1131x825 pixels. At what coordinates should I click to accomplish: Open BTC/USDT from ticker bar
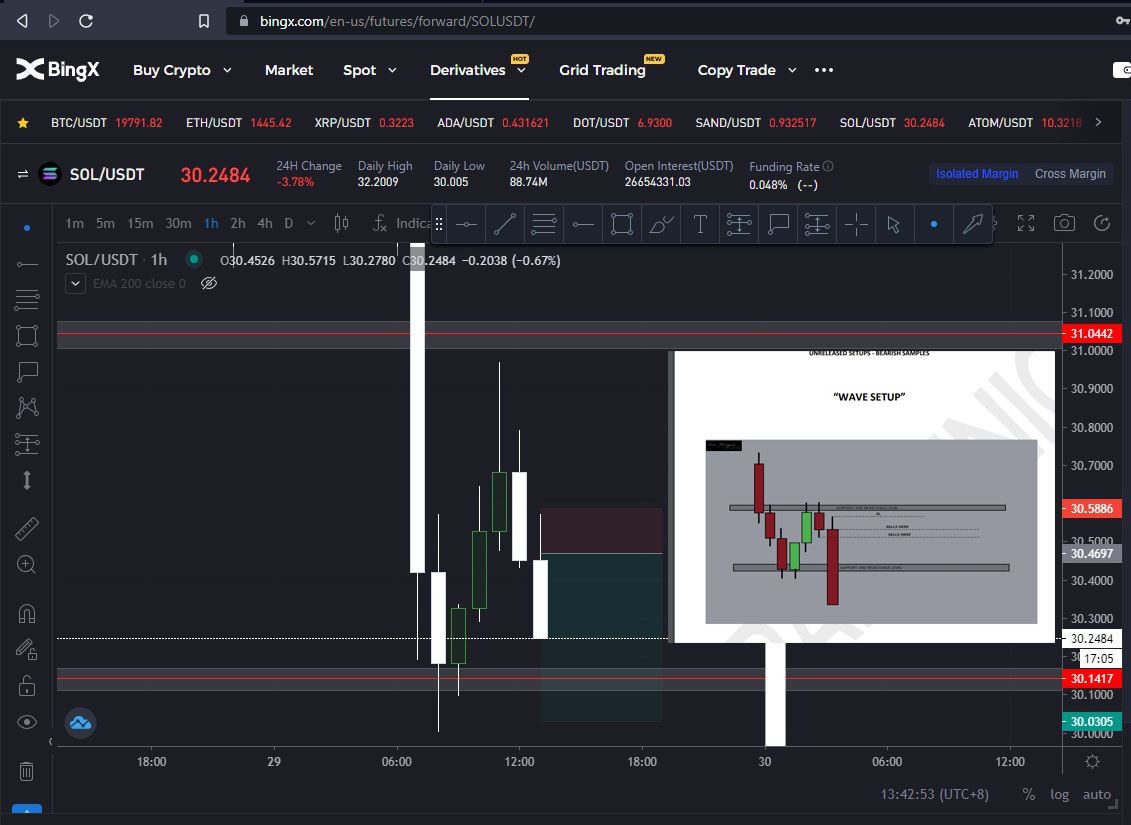click(x=106, y=123)
